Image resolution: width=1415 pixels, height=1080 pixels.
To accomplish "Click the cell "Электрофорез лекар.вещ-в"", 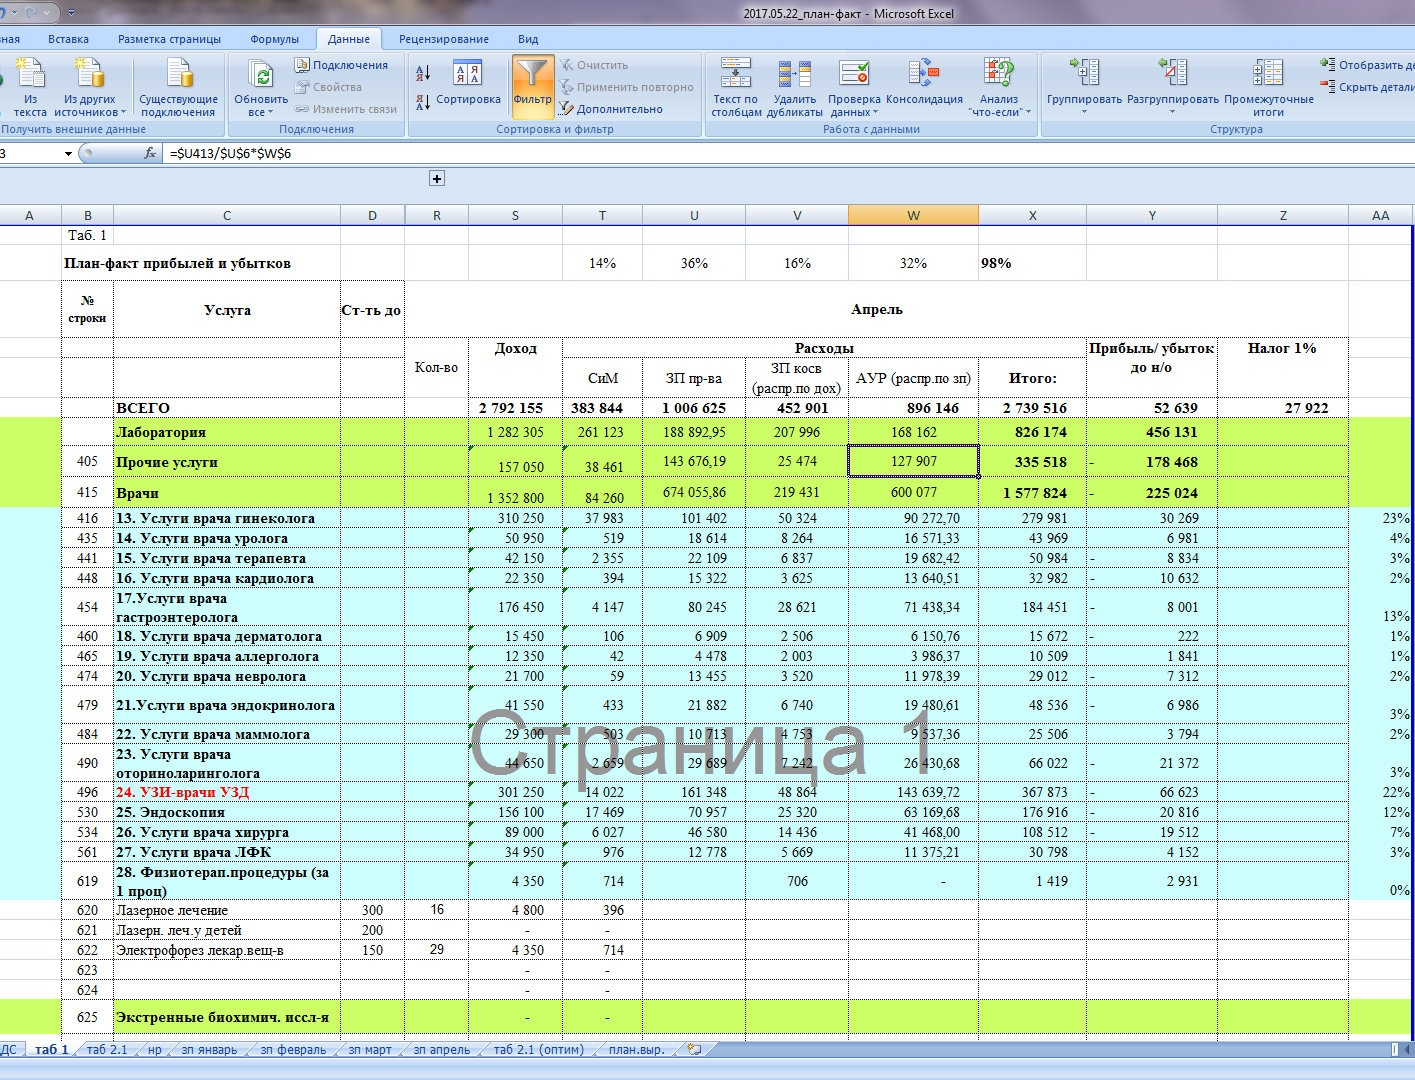I will (227, 950).
